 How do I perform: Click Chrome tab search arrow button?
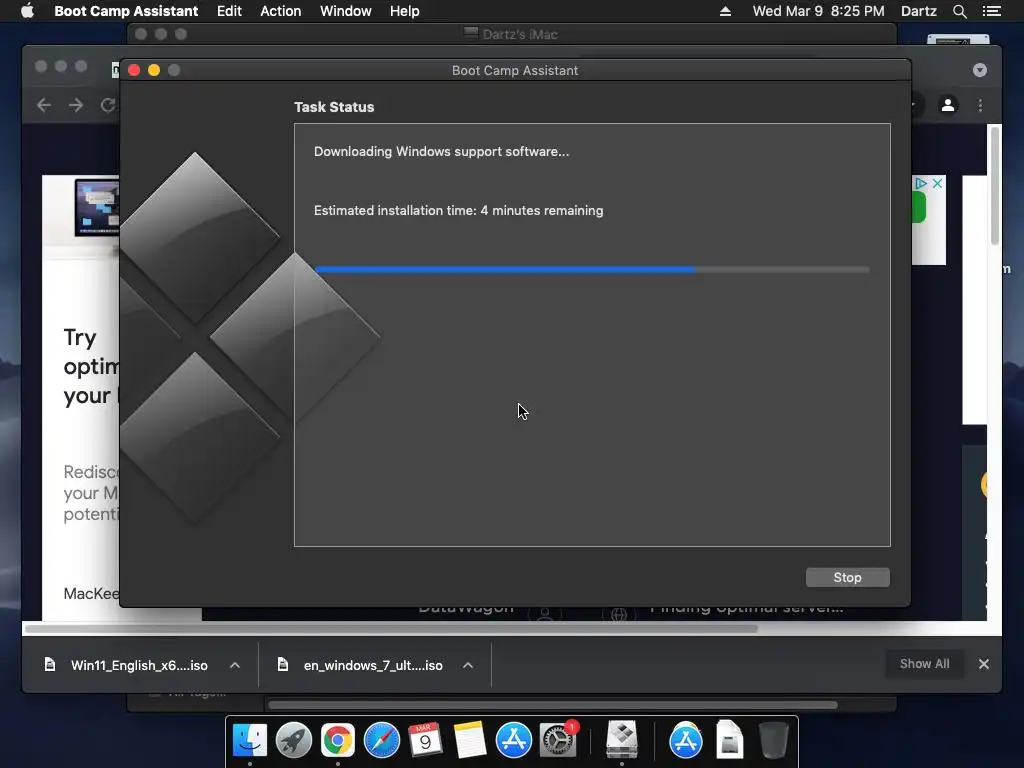979,70
